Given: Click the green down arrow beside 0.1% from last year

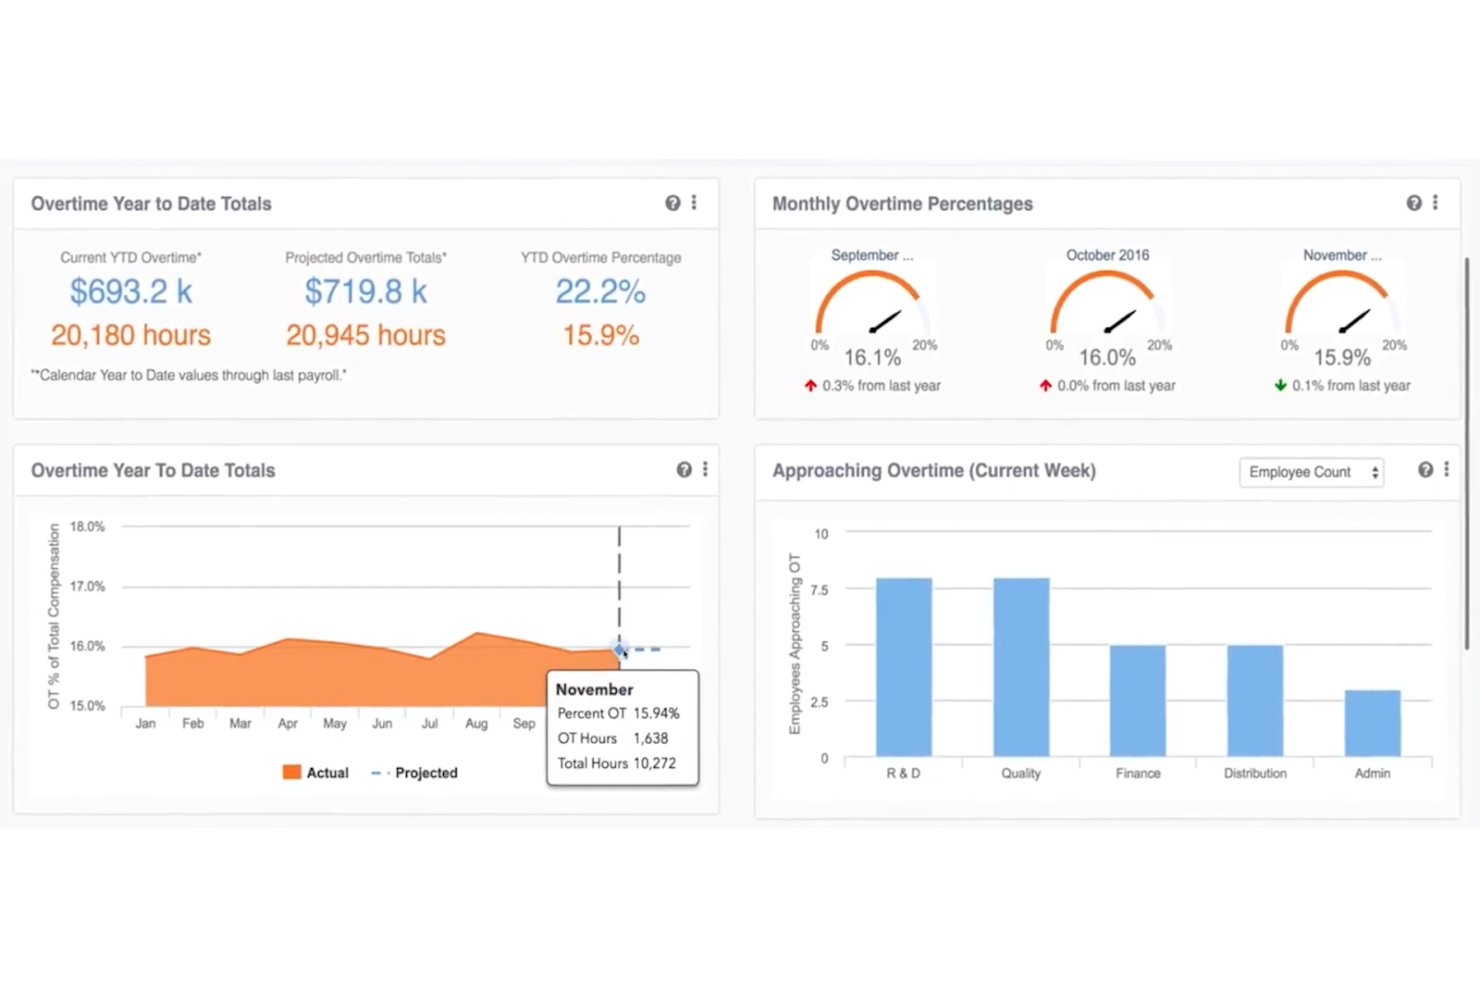Looking at the screenshot, I should 1280,385.
